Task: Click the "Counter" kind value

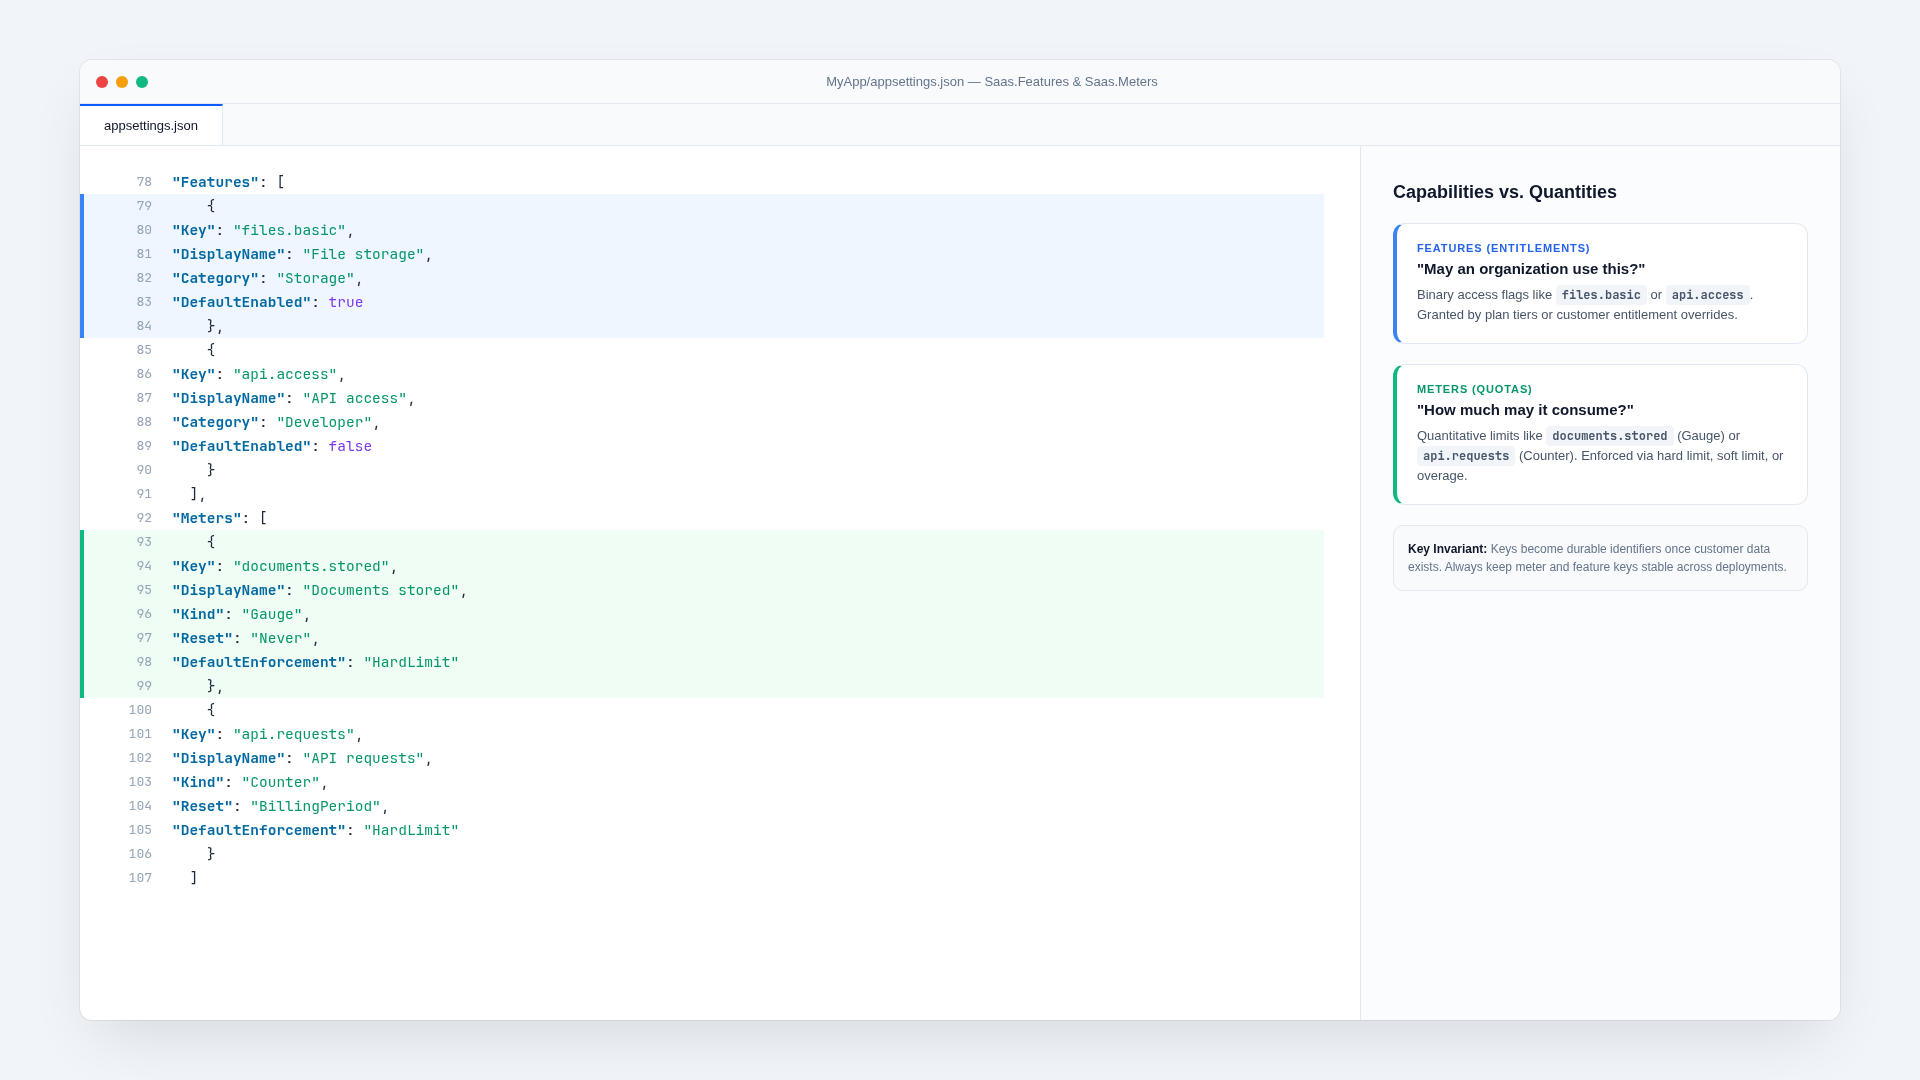Action: click(x=281, y=782)
